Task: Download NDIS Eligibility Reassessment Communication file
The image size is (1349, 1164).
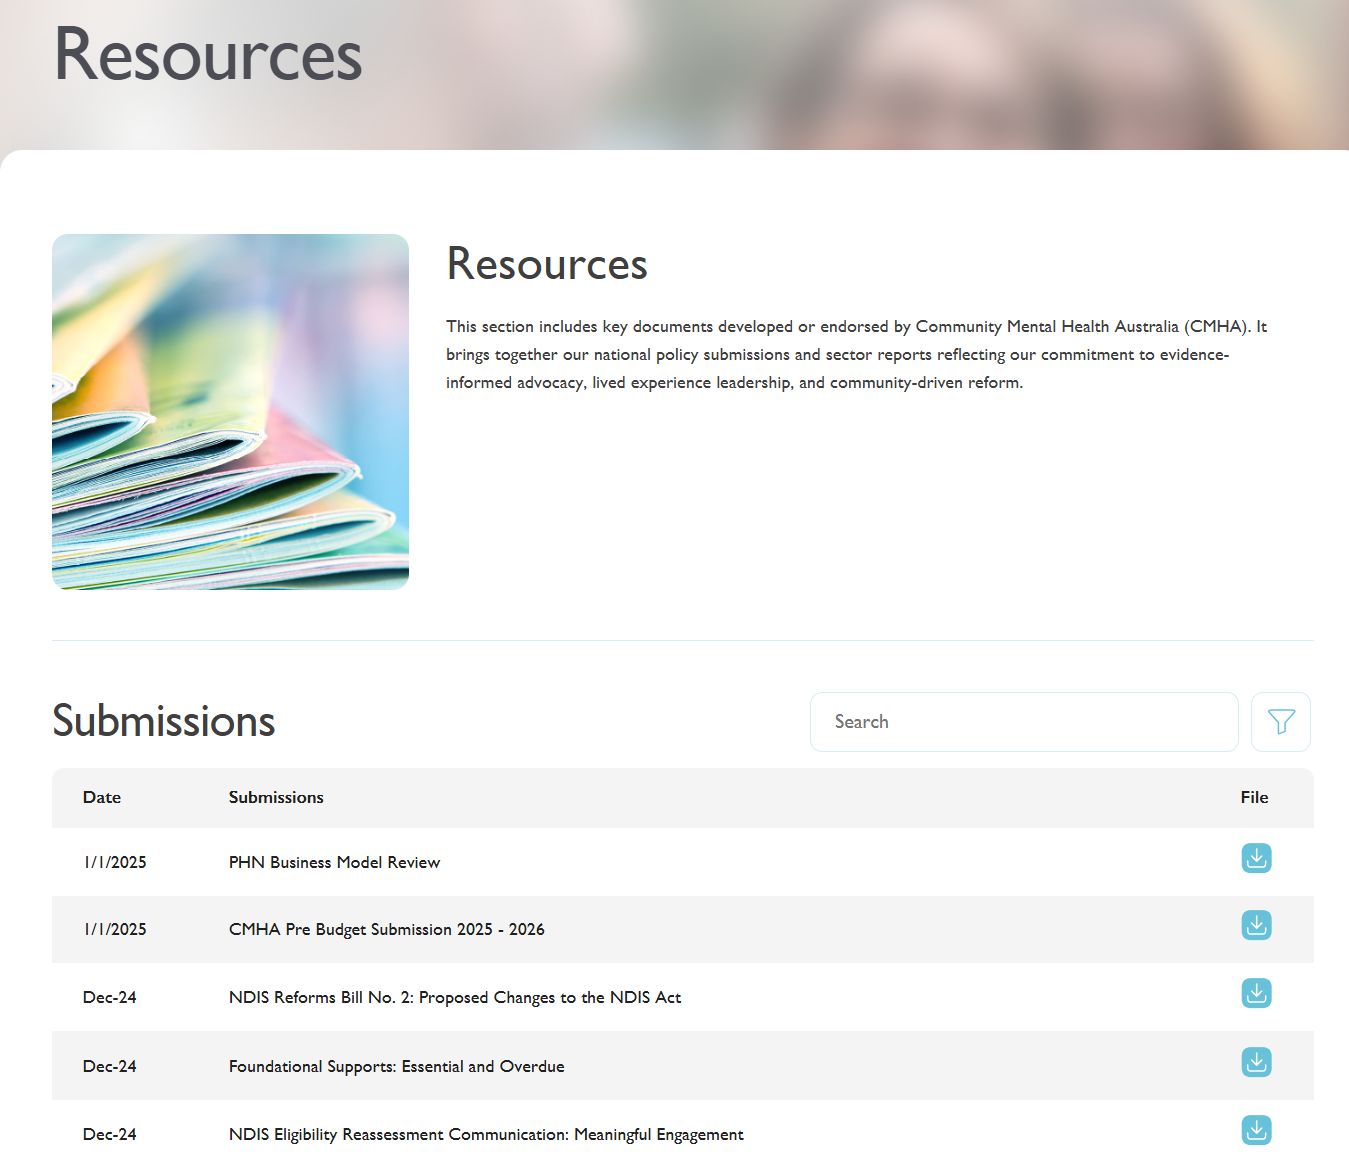Action: click(1256, 1130)
